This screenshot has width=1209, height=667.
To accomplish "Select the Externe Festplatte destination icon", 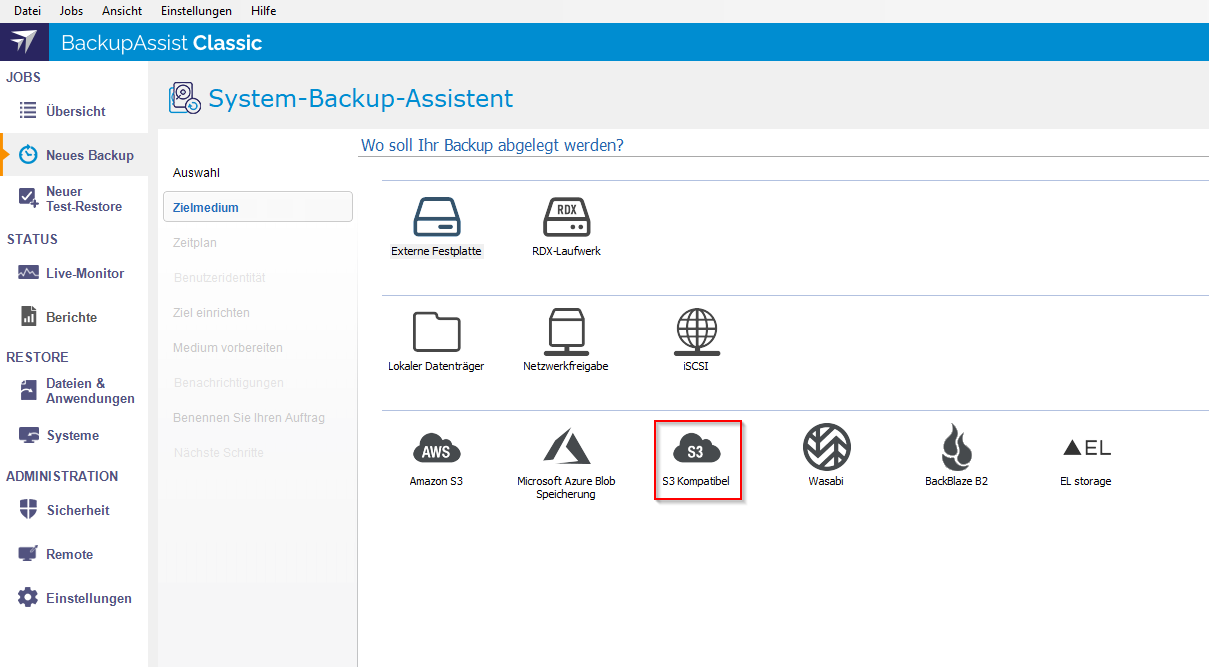I will [x=436, y=218].
